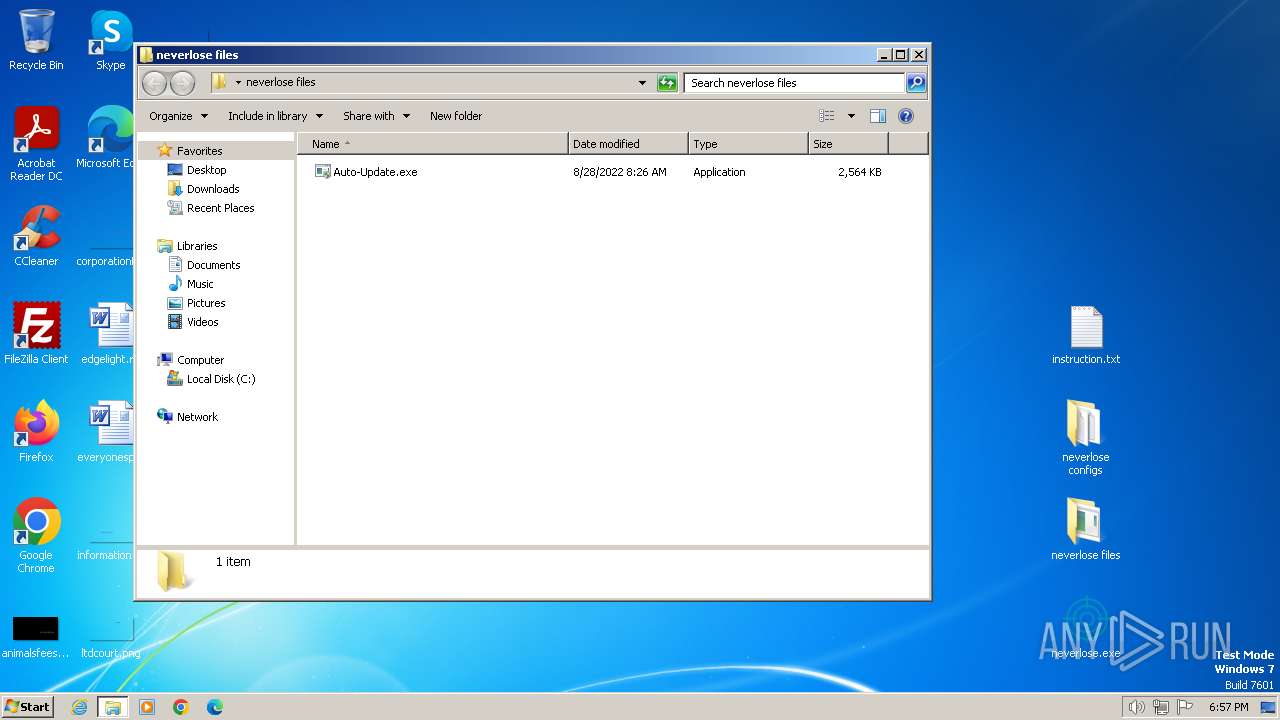Click the volume speaker tray icon
The image size is (1280, 720).
pyautogui.click(x=1136, y=707)
